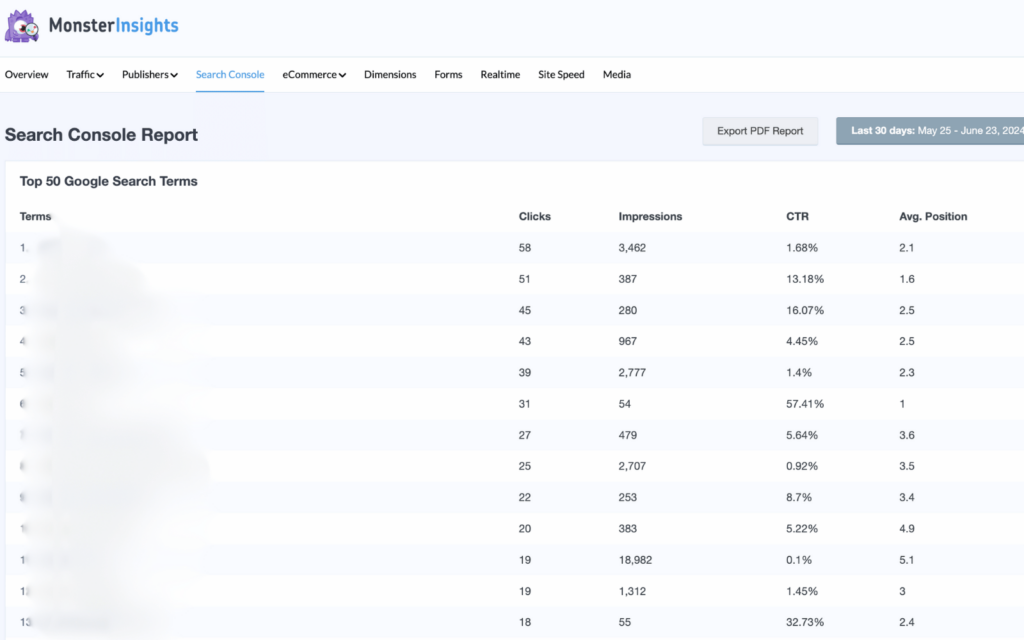Click the MonsterInsights monster logo icon

[x=22, y=24]
